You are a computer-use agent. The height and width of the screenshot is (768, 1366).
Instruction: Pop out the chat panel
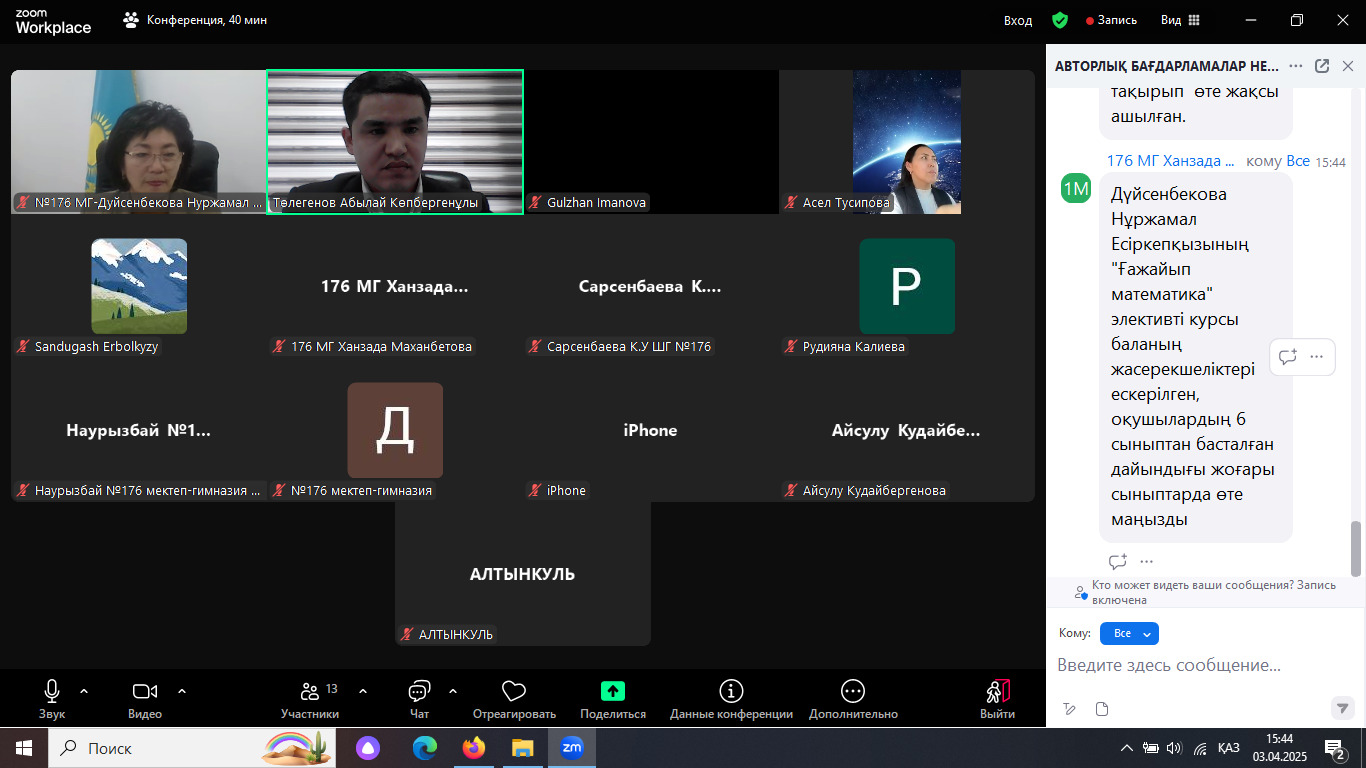[1322, 66]
